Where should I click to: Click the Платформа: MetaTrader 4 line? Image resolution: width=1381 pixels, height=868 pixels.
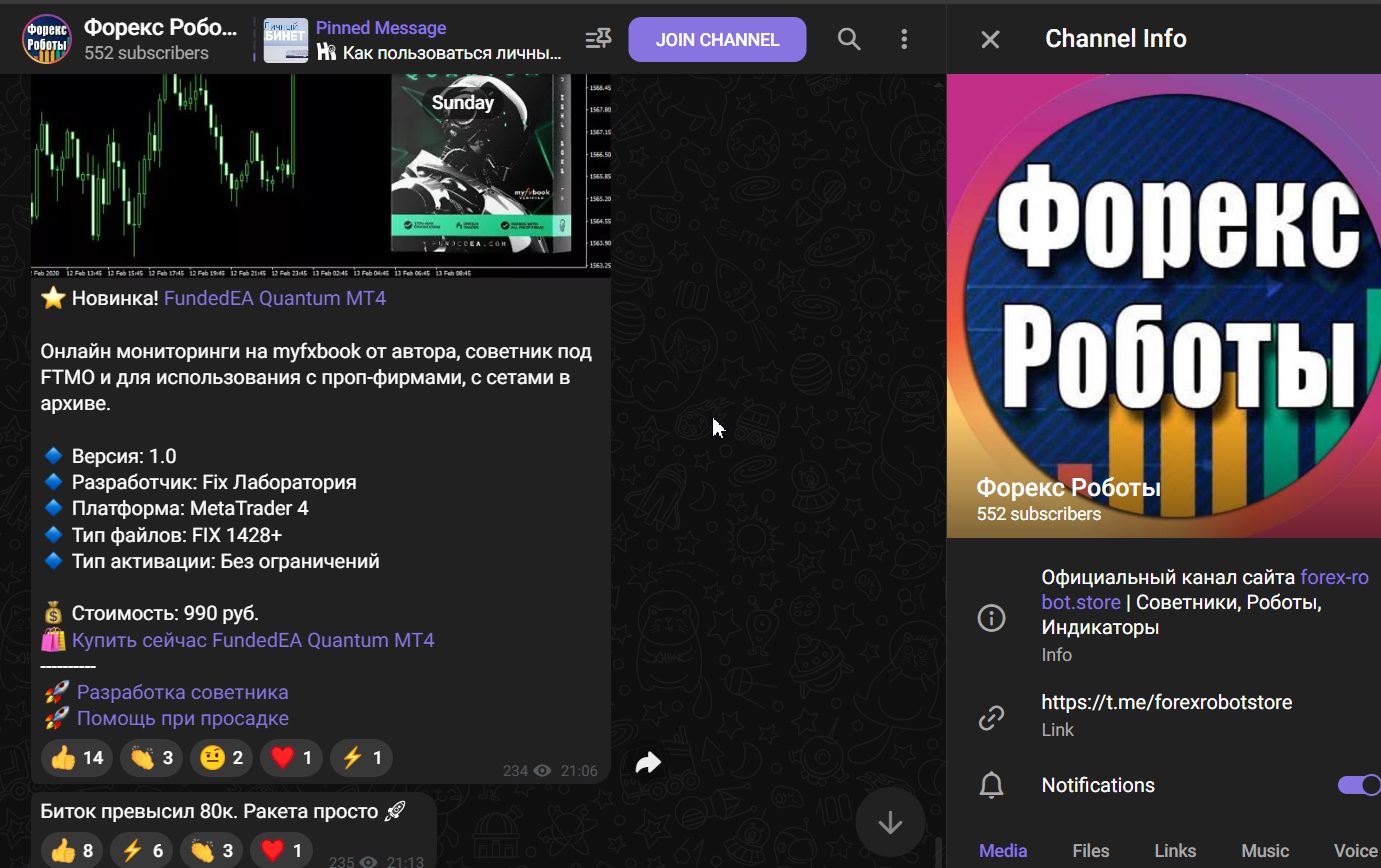click(x=190, y=508)
